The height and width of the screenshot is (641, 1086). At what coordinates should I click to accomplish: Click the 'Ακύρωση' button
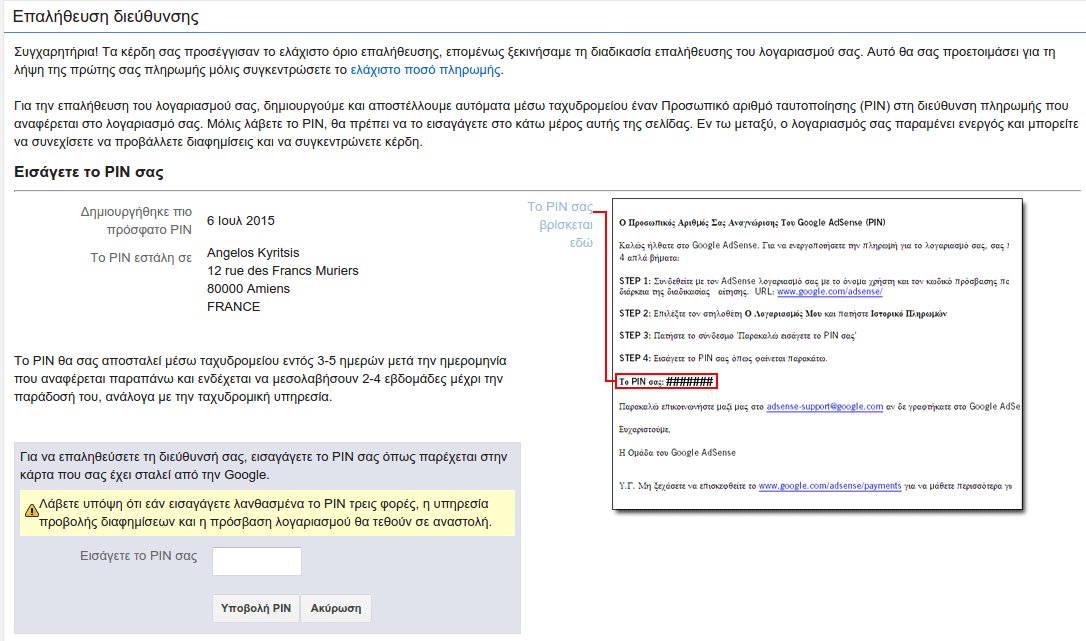point(336,608)
